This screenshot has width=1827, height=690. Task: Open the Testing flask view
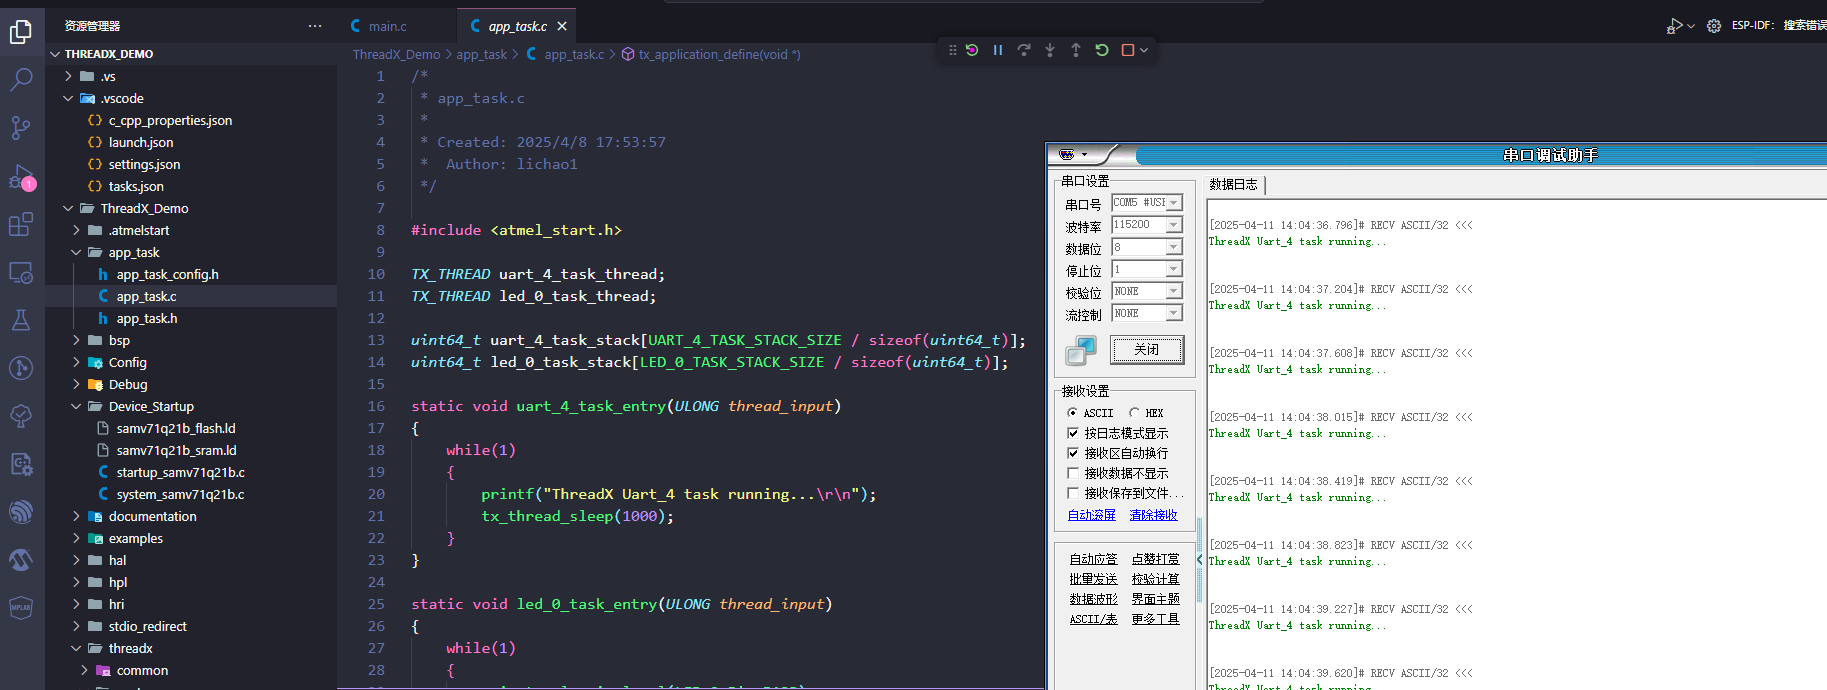pyautogui.click(x=21, y=320)
